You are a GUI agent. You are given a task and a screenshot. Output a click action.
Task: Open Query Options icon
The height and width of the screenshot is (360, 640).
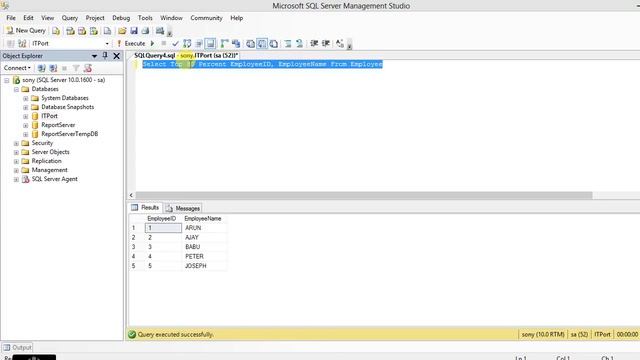point(199,43)
